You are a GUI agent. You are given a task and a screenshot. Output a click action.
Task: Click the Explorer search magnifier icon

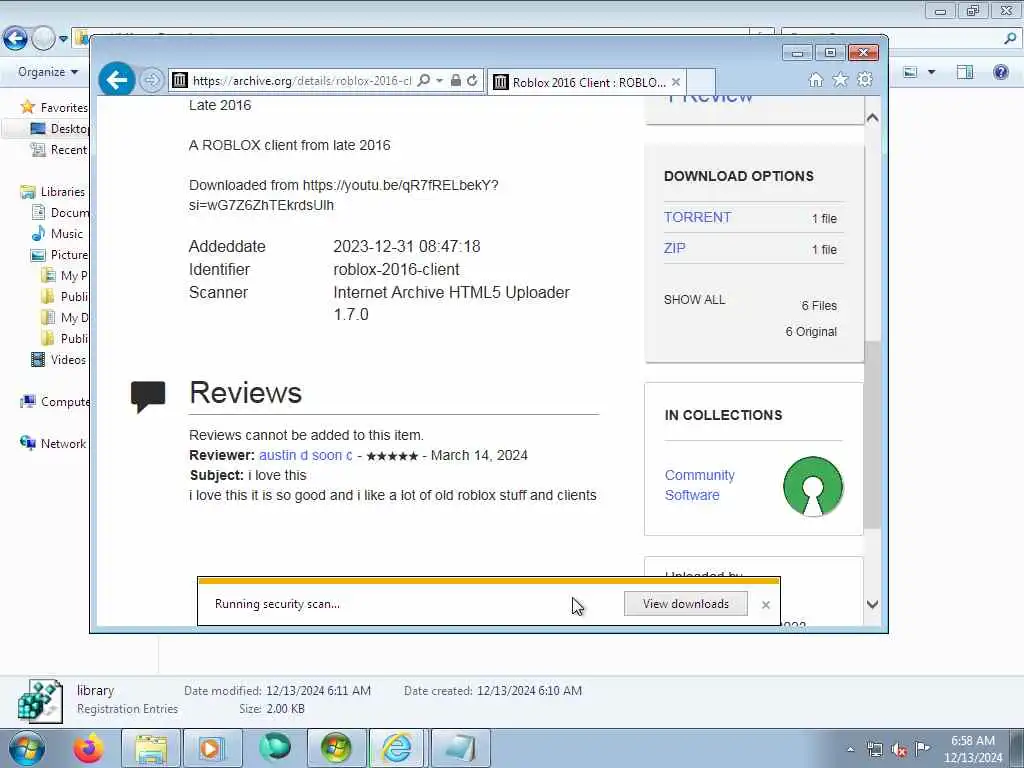coord(1010,39)
